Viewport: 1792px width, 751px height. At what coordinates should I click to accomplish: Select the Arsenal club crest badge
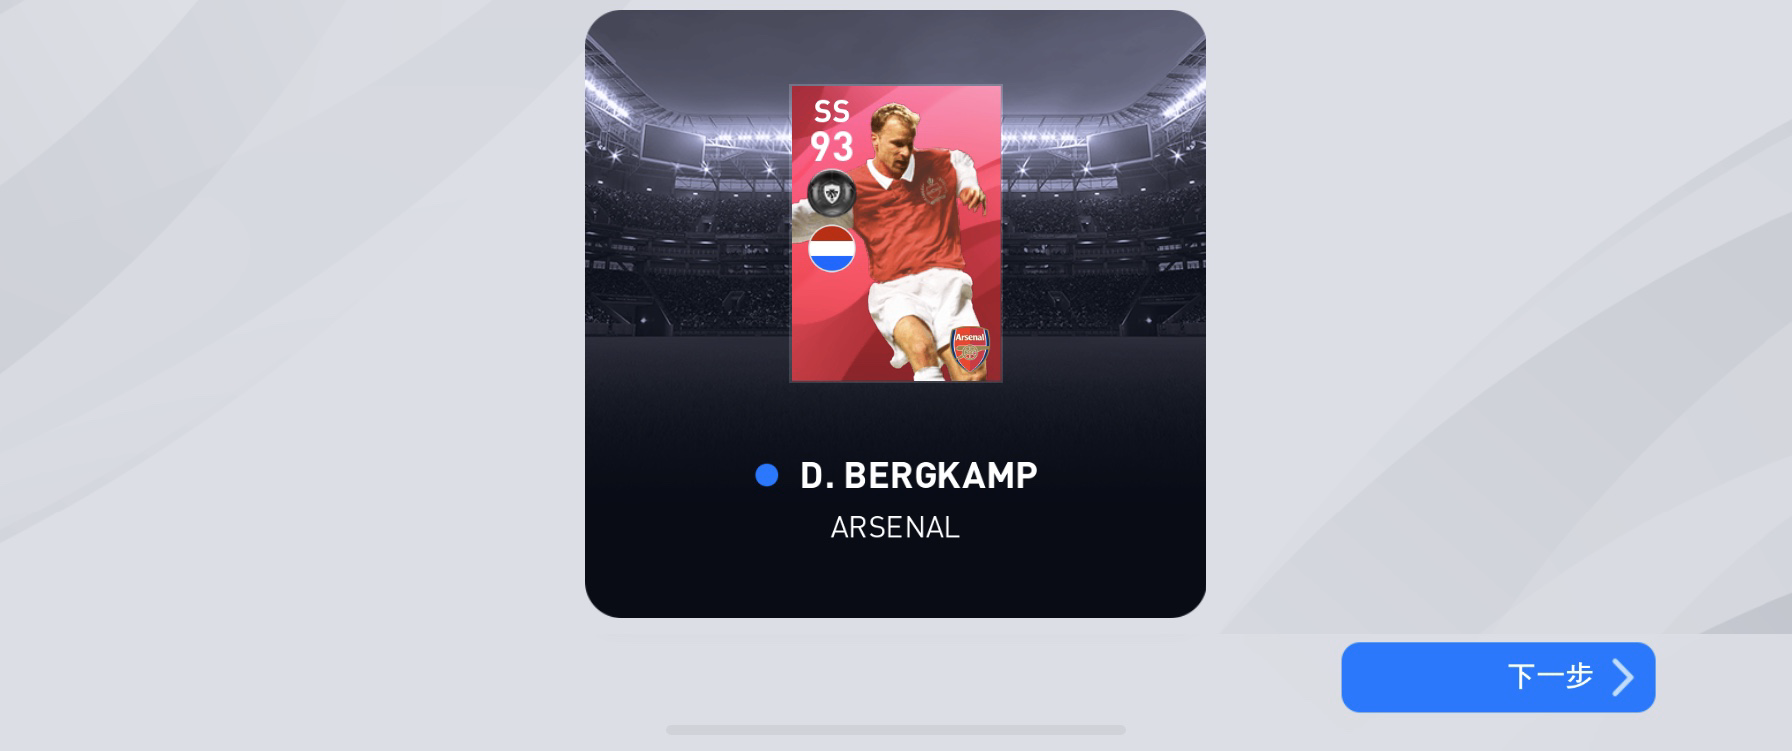[x=970, y=350]
